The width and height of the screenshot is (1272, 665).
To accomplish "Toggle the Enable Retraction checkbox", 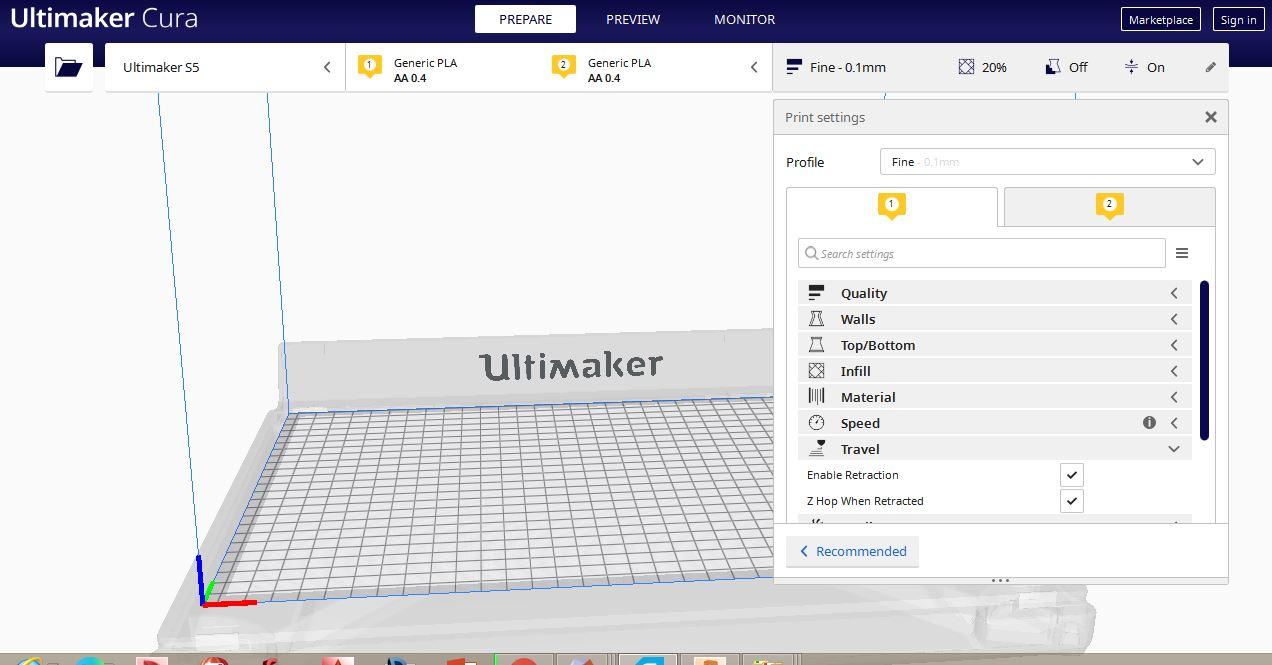I will click(x=1072, y=475).
